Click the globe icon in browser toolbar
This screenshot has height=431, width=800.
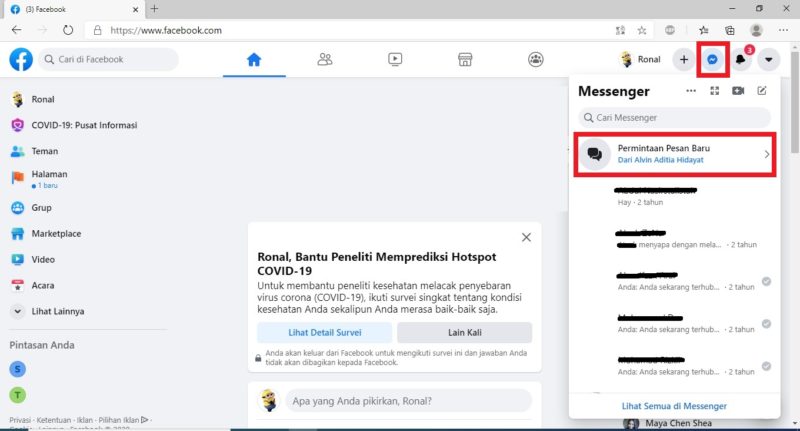coord(670,31)
